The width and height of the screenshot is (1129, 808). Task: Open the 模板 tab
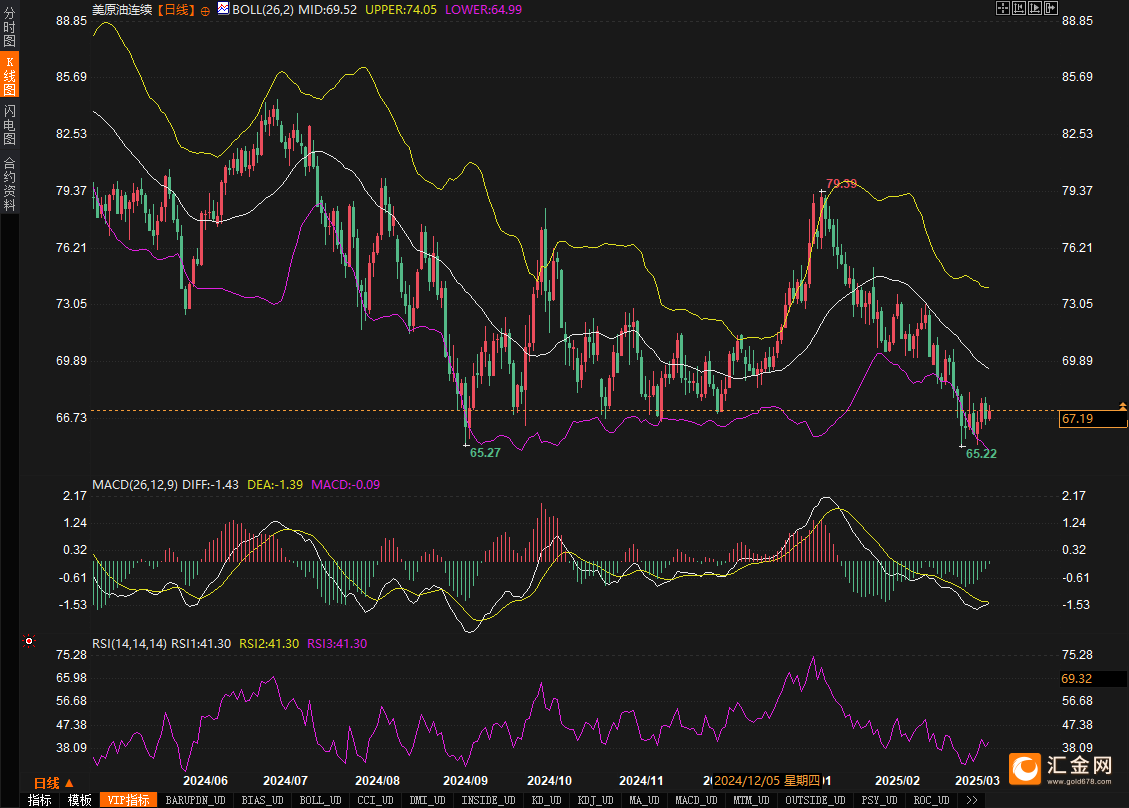click(x=79, y=800)
